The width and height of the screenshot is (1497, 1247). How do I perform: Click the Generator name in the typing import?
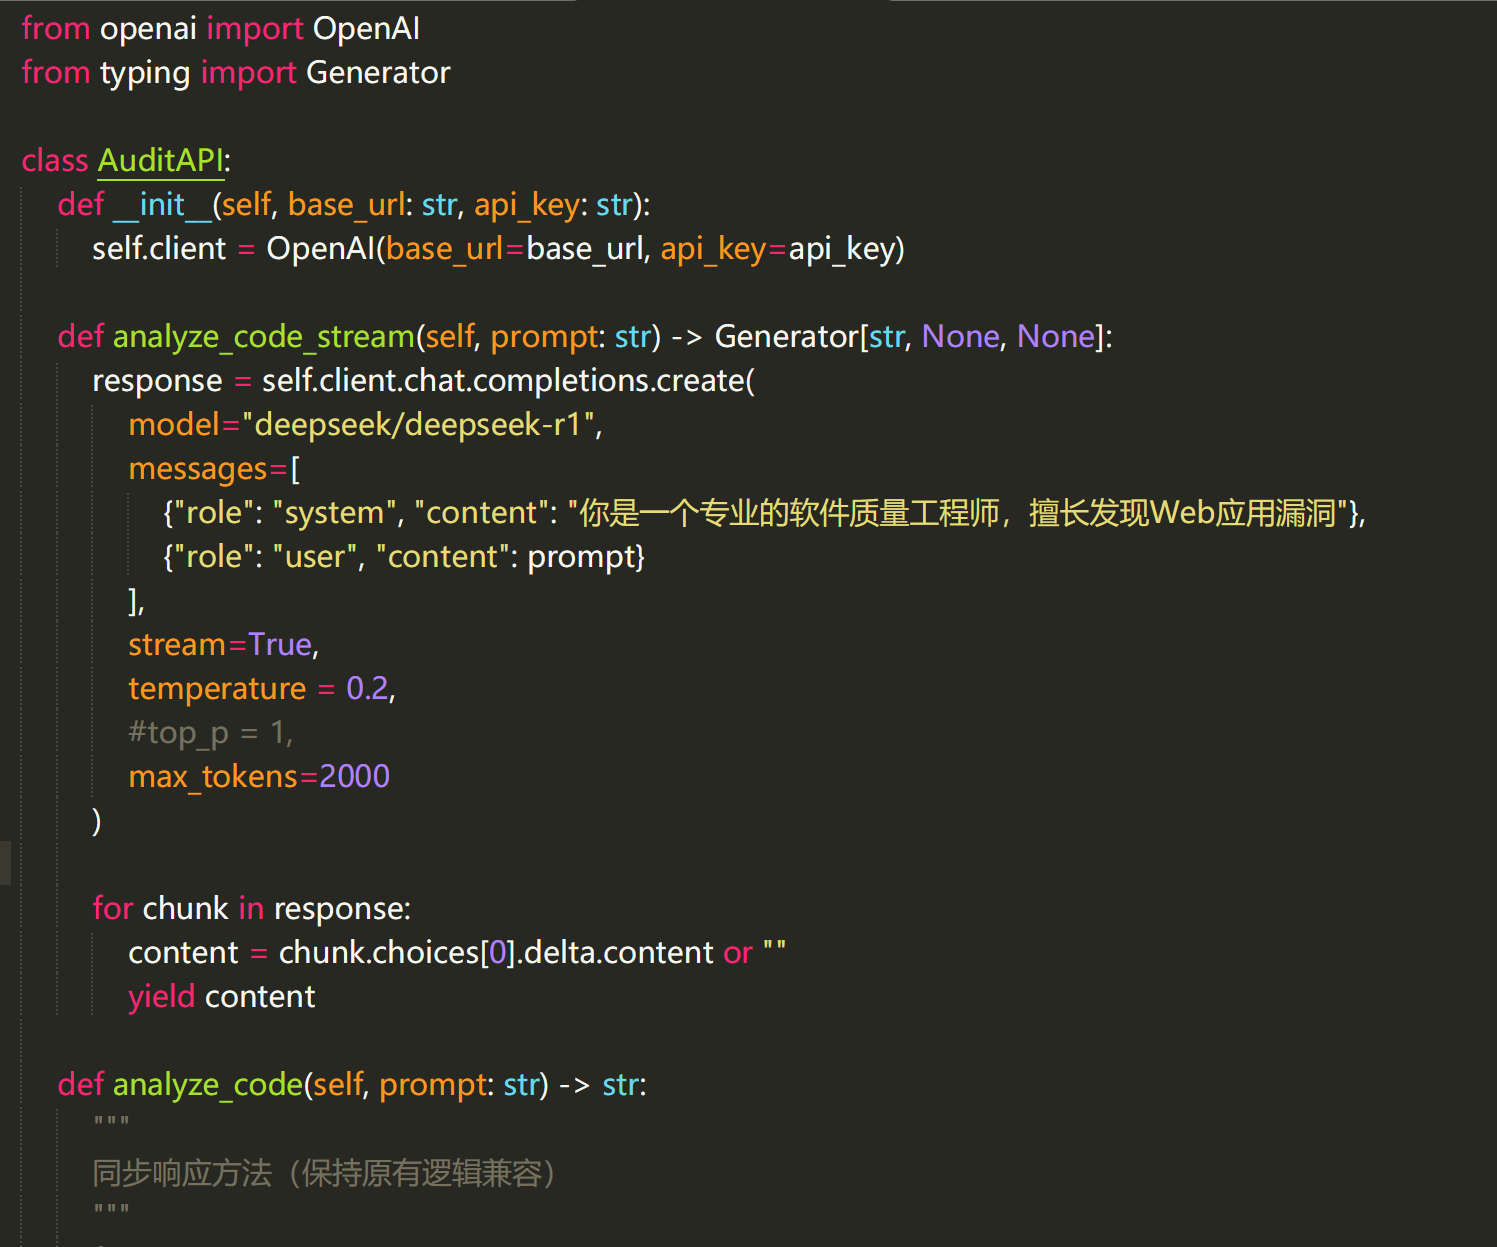click(x=378, y=73)
